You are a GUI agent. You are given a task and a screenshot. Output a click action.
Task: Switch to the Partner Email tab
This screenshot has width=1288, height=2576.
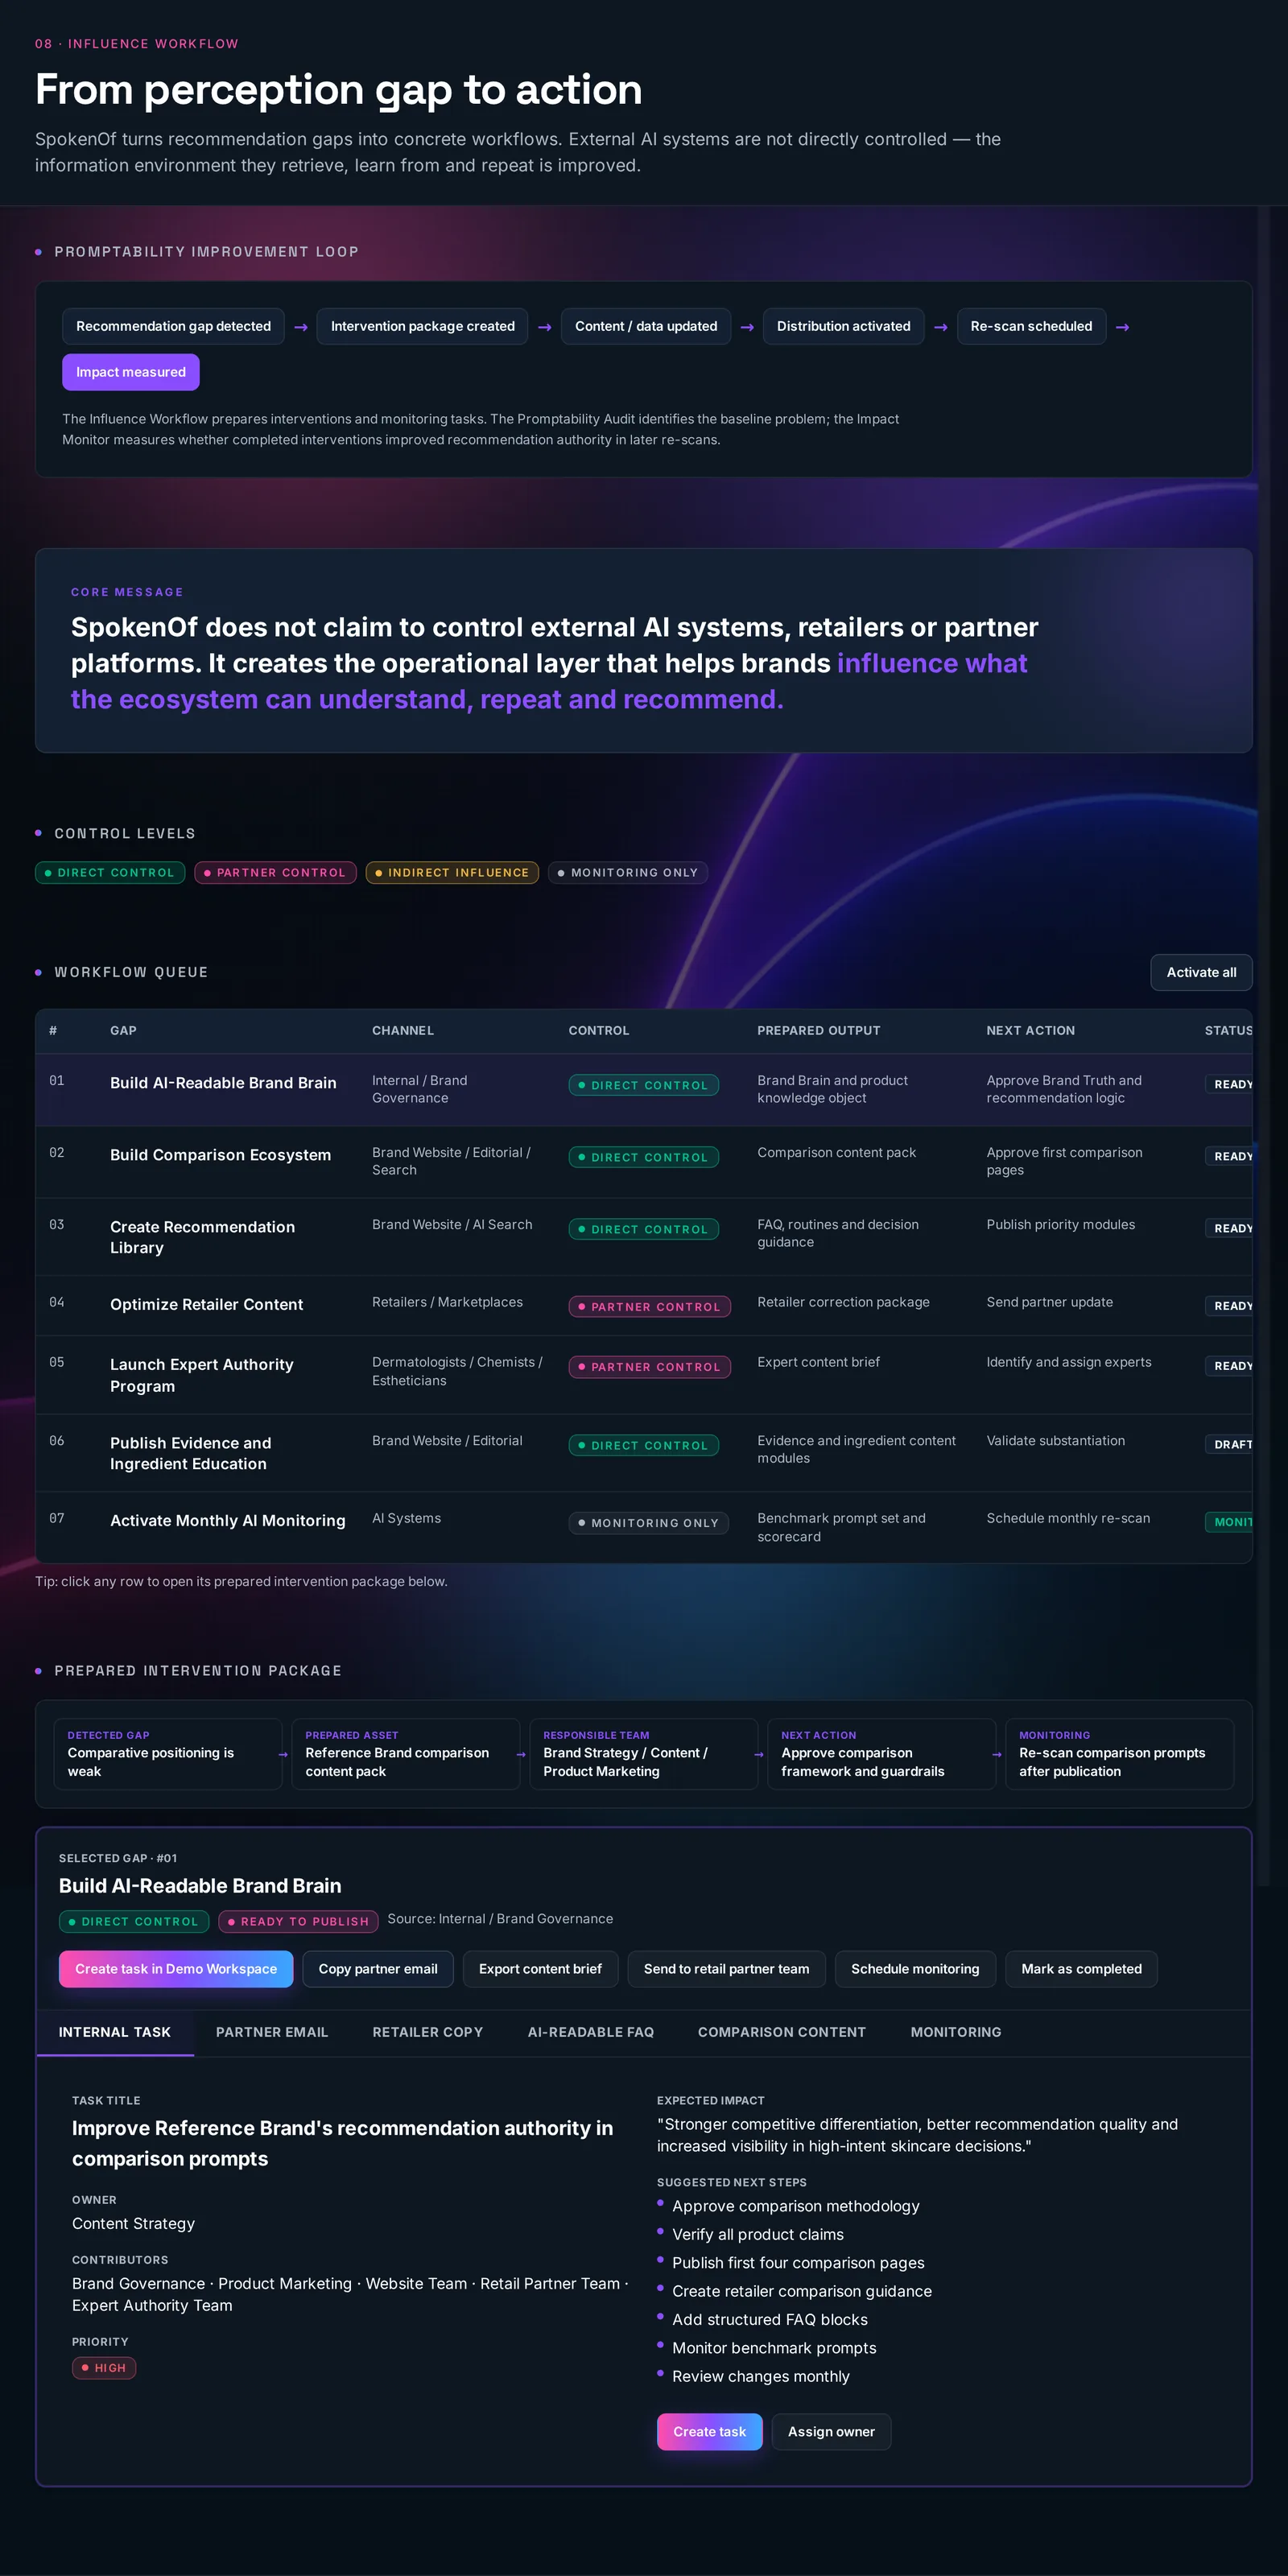272,2032
